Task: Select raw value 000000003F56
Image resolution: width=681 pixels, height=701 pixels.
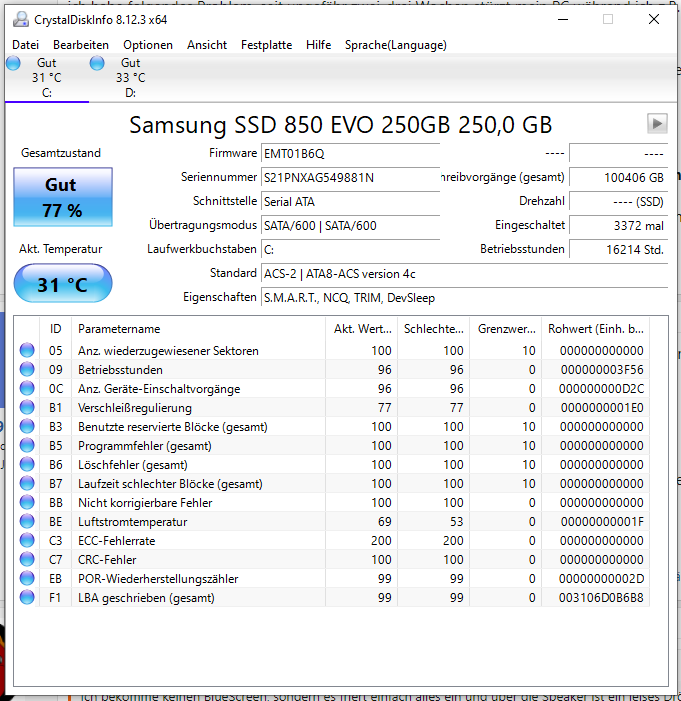Action: pos(602,370)
